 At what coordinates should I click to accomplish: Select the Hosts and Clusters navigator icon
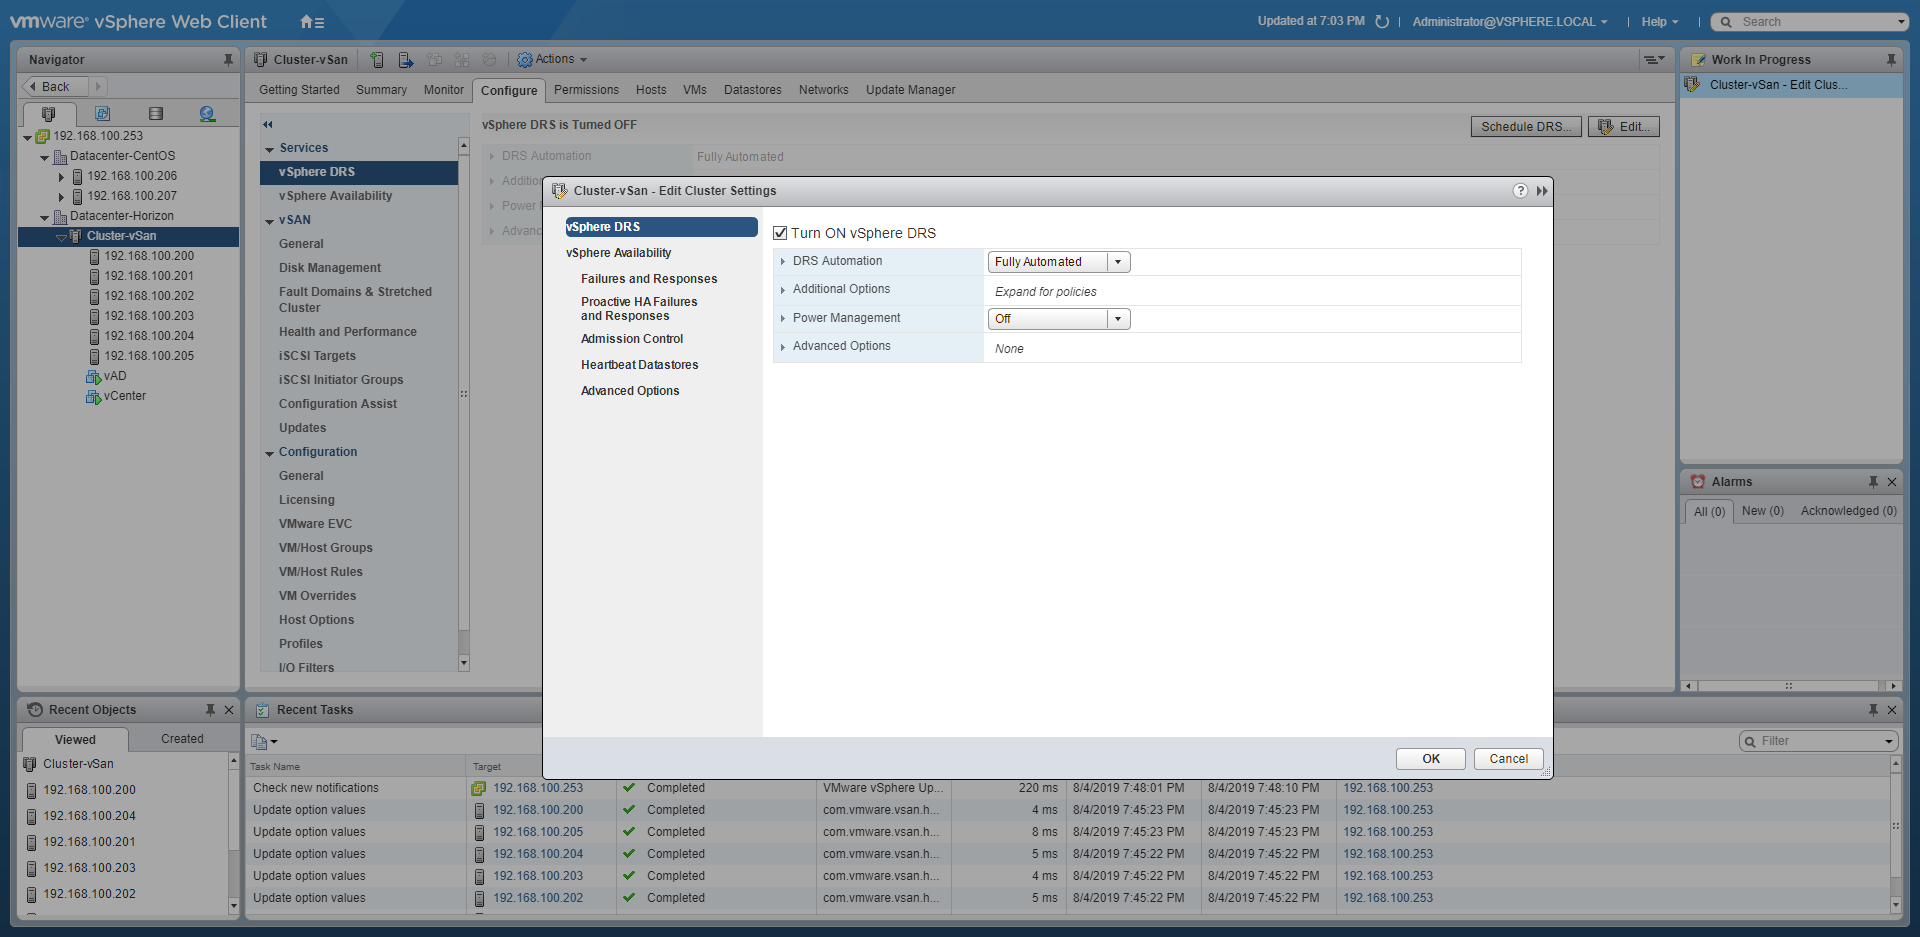[48, 114]
